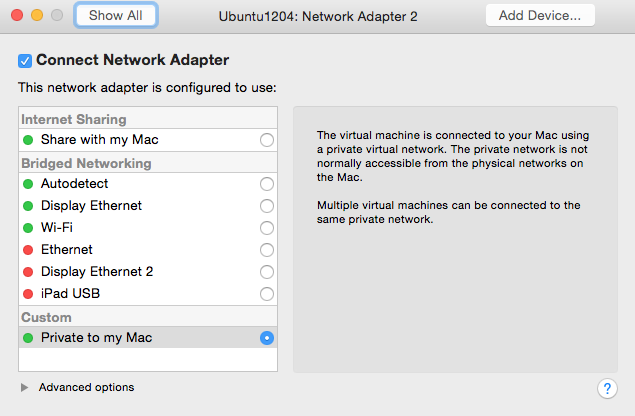Select Share with my Mac radio button
The image size is (635, 416).
tap(266, 140)
